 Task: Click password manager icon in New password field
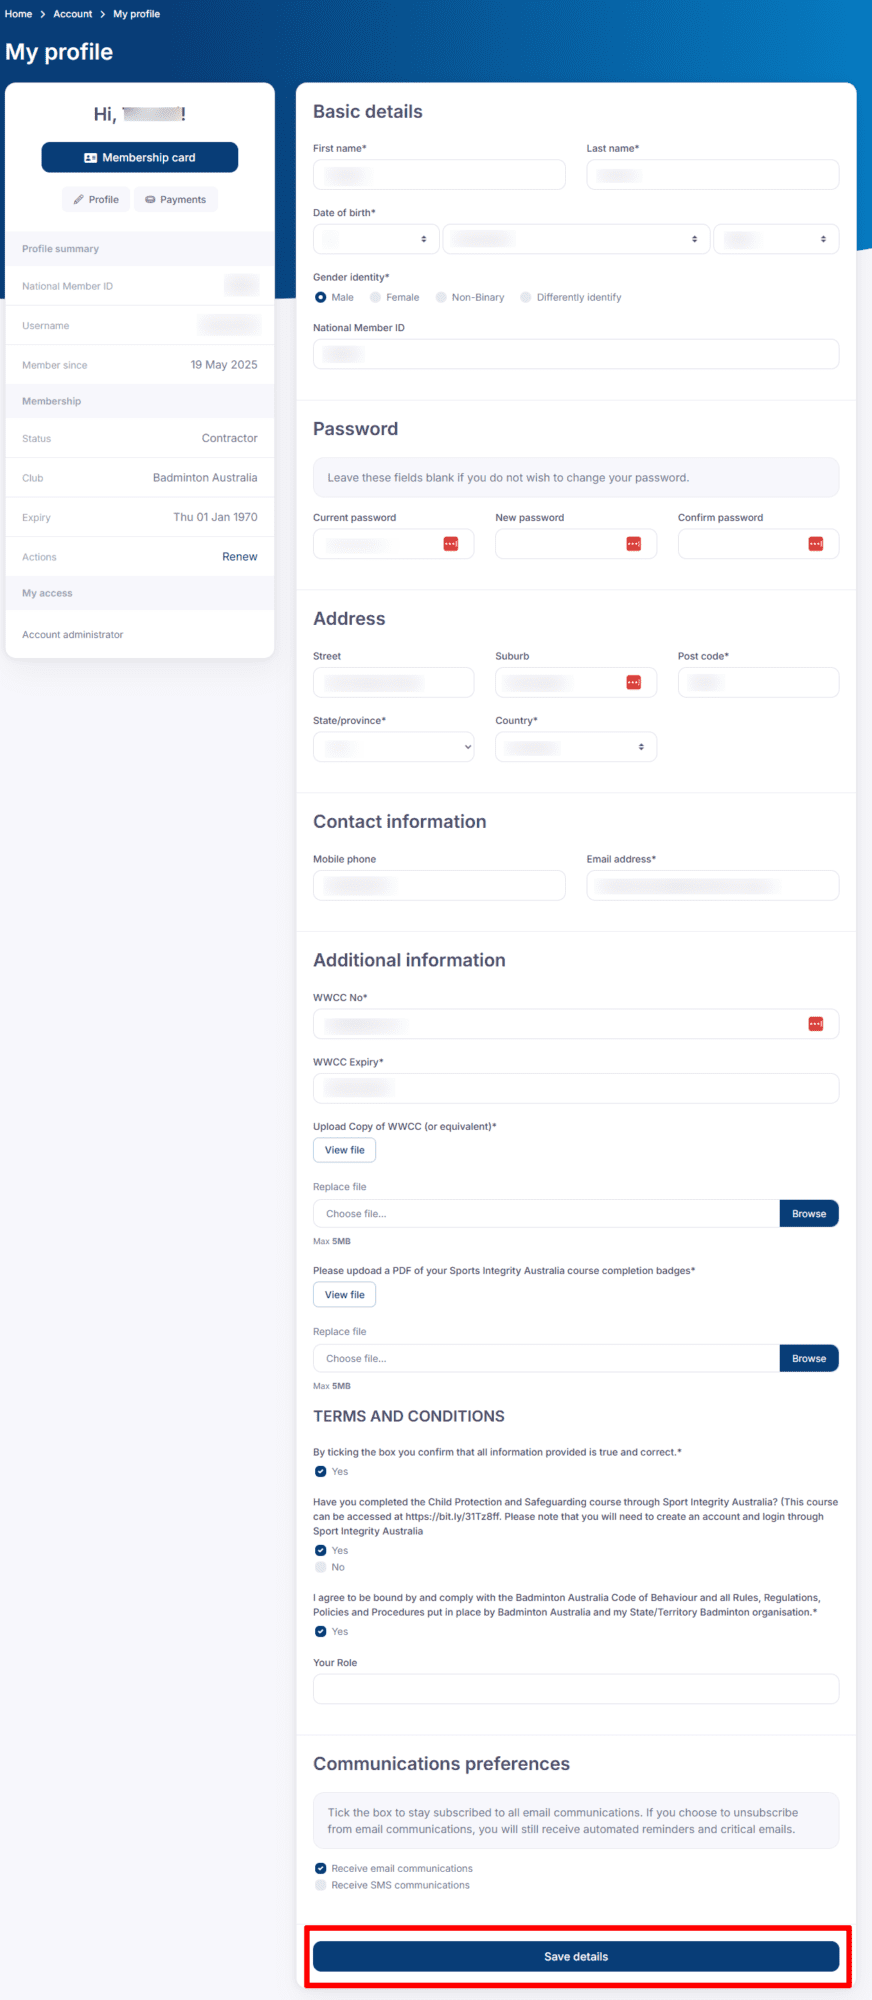[x=633, y=544]
